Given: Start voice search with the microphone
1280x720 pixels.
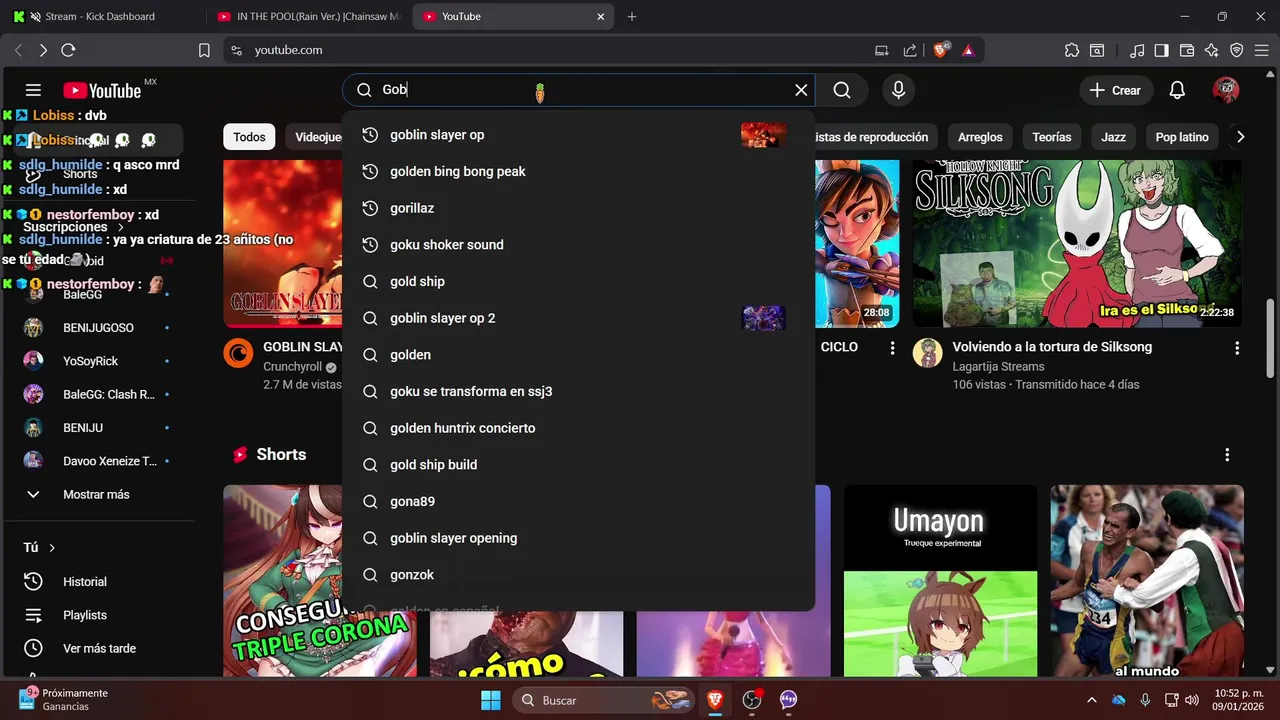Looking at the screenshot, I should (898, 90).
